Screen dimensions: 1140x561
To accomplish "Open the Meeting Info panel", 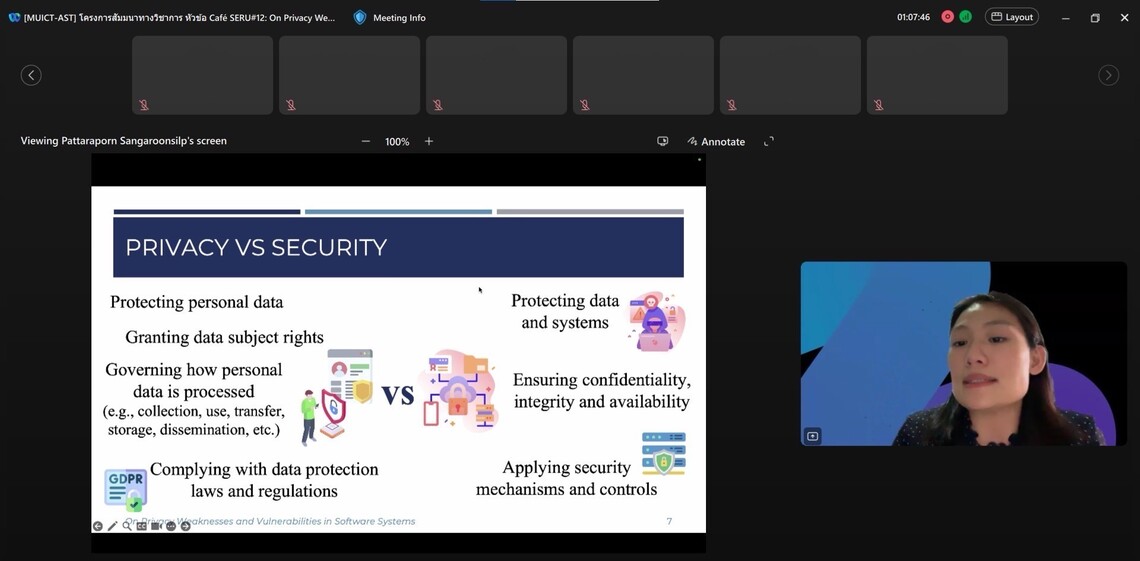I will tap(389, 17).
